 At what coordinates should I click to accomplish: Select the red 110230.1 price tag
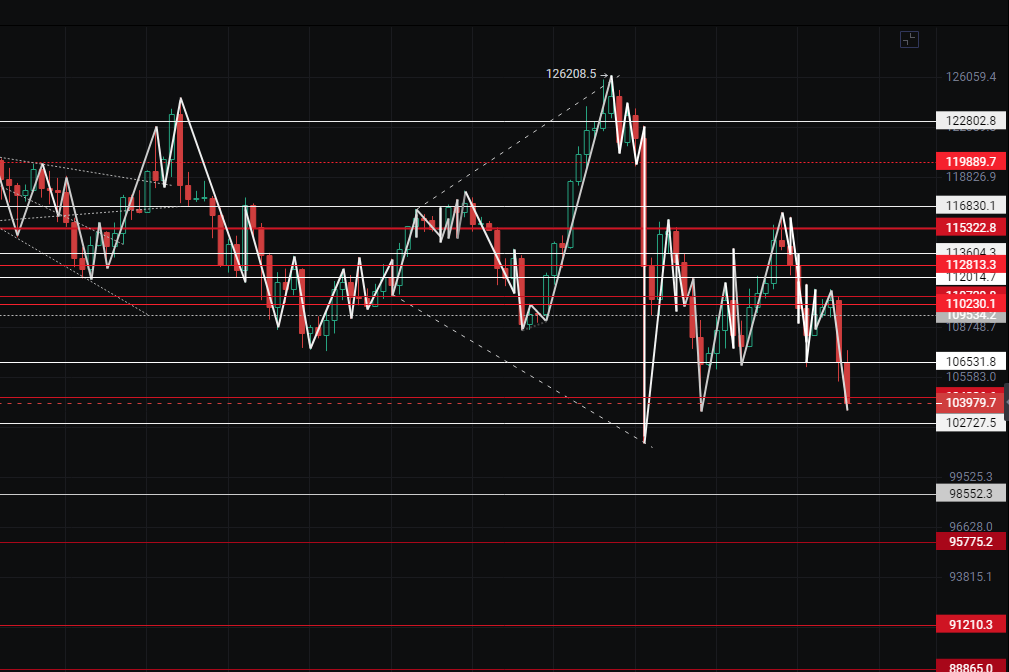coord(970,303)
